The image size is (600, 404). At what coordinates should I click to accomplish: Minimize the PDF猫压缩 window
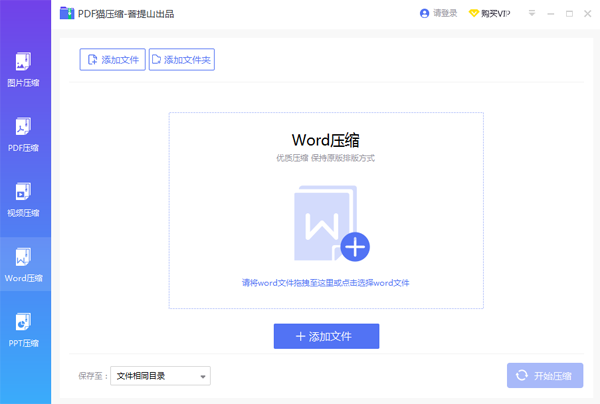tap(551, 14)
